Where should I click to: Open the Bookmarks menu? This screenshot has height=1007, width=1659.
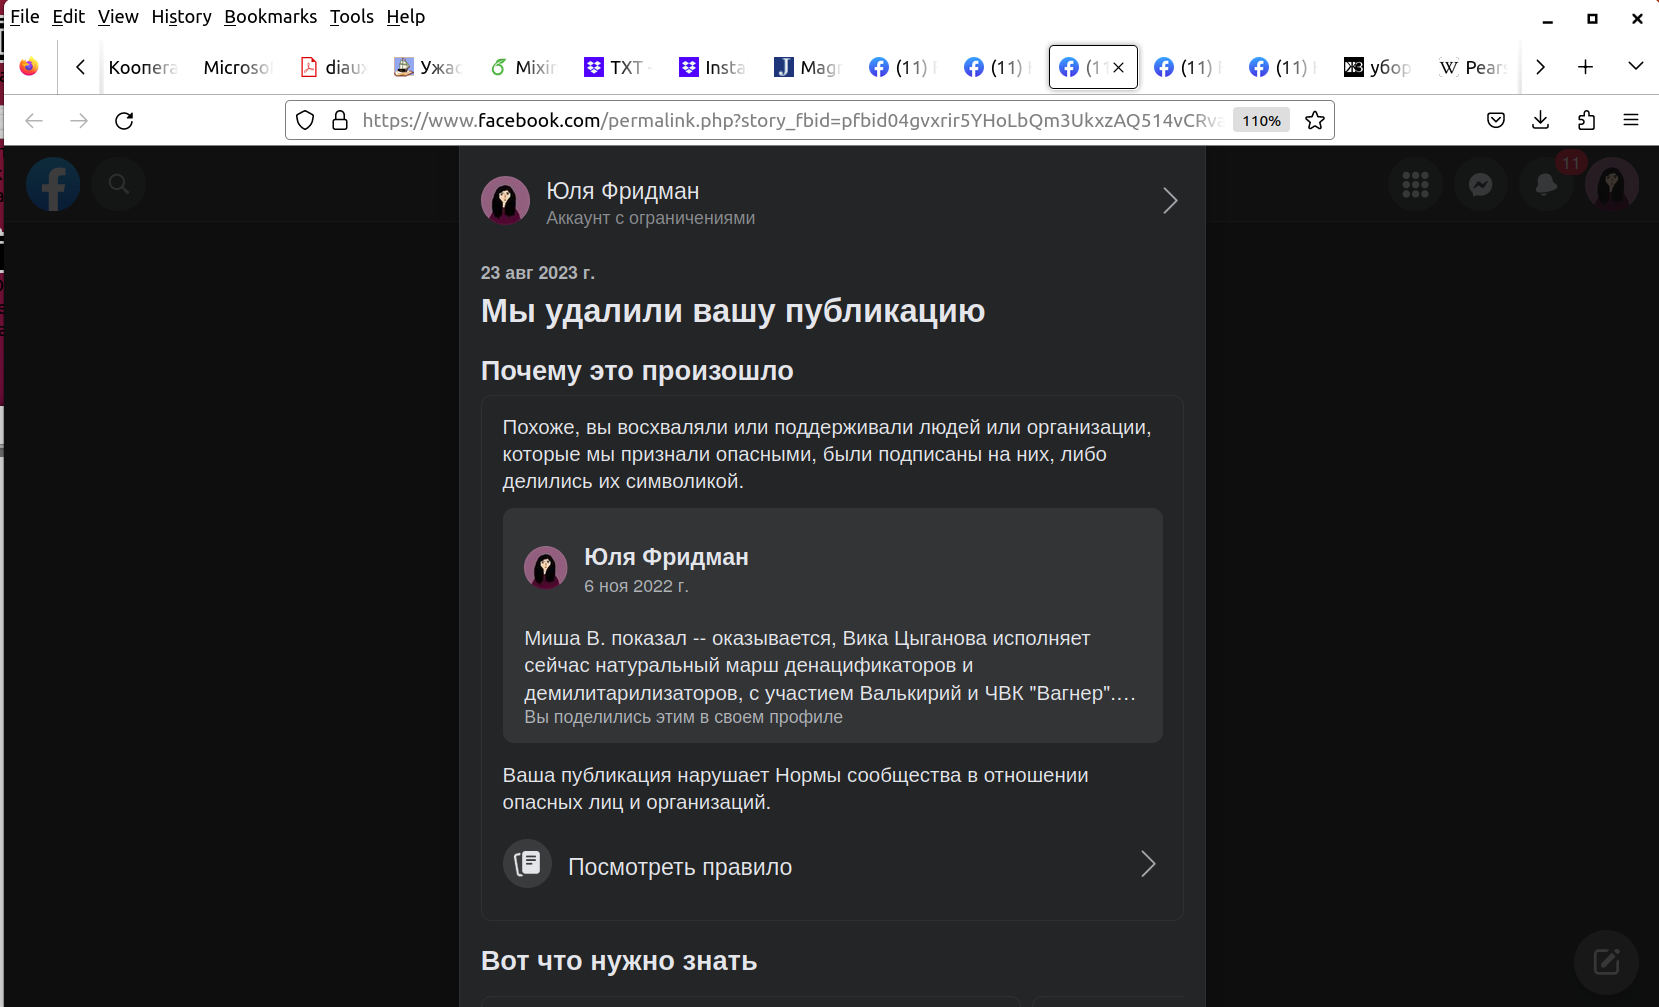pos(270,17)
